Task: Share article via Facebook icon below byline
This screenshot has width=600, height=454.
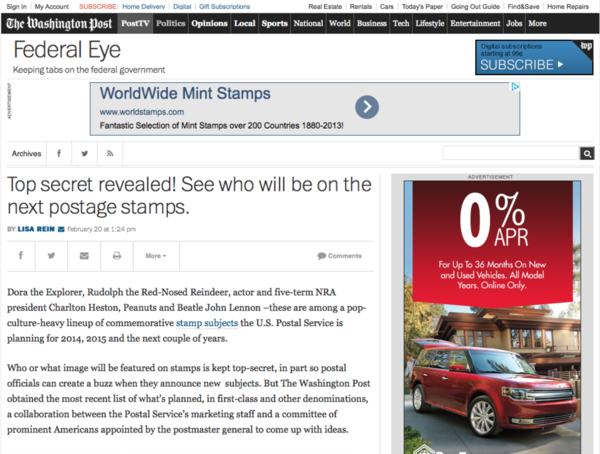Action: tap(21, 255)
